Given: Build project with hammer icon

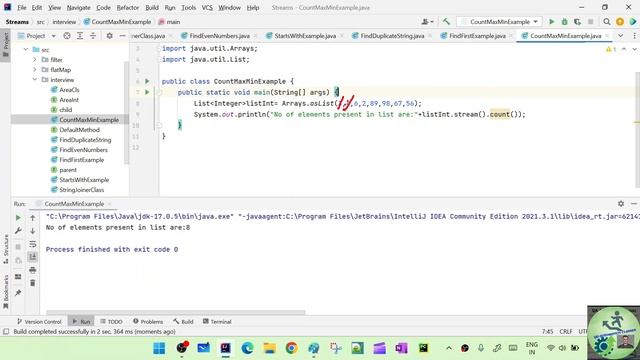Looking at the screenshot, I should [x=446, y=22].
